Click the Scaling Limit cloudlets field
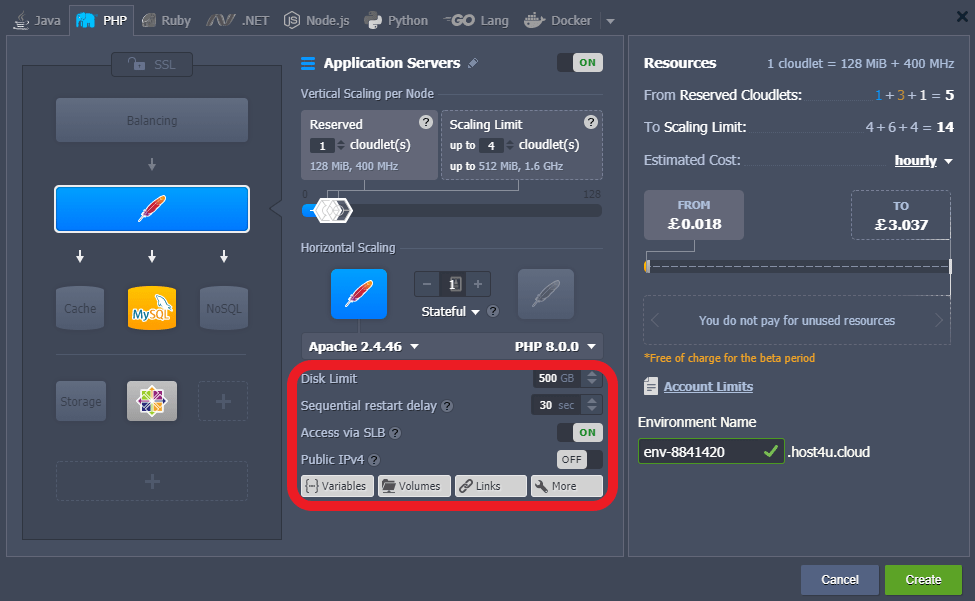975x601 pixels. (491, 145)
